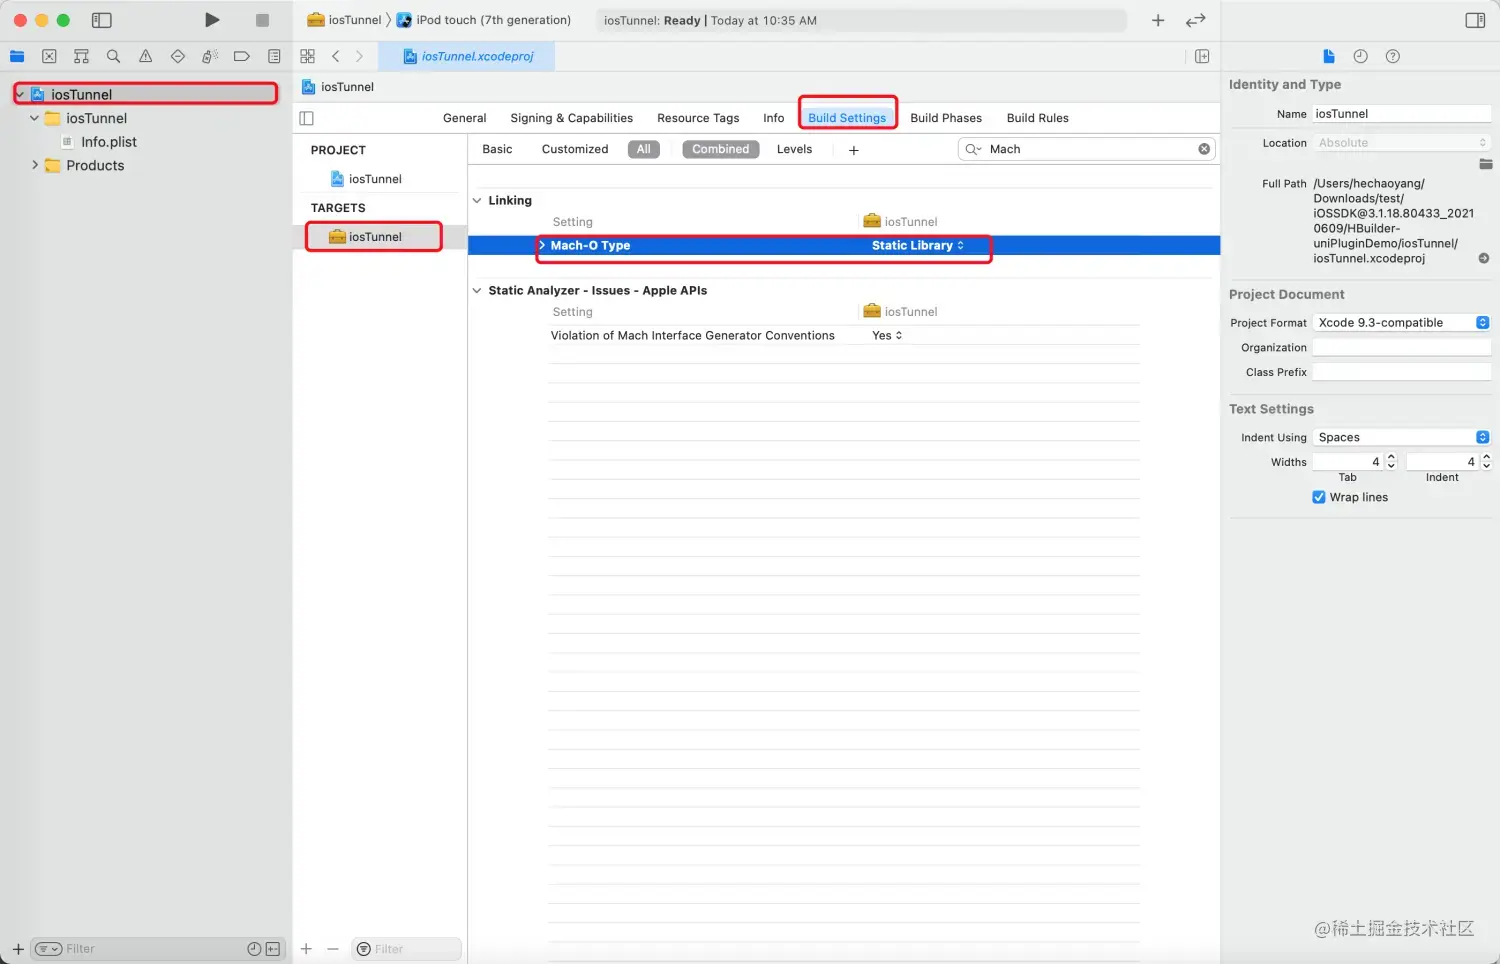This screenshot has width=1500, height=964.
Task: Show the Project navigator folder icon
Action: click(17, 56)
